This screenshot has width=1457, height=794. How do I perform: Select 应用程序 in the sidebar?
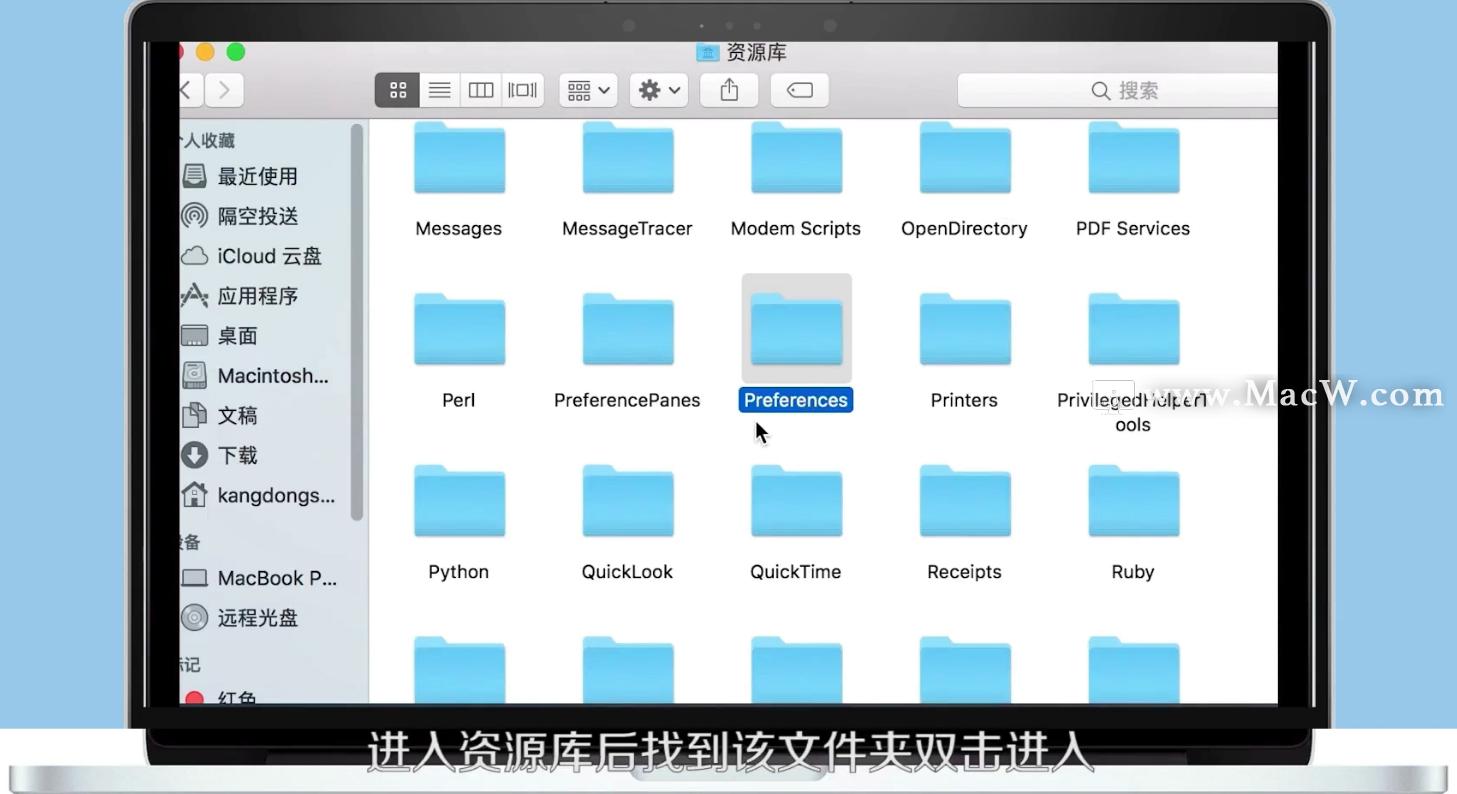click(x=255, y=296)
